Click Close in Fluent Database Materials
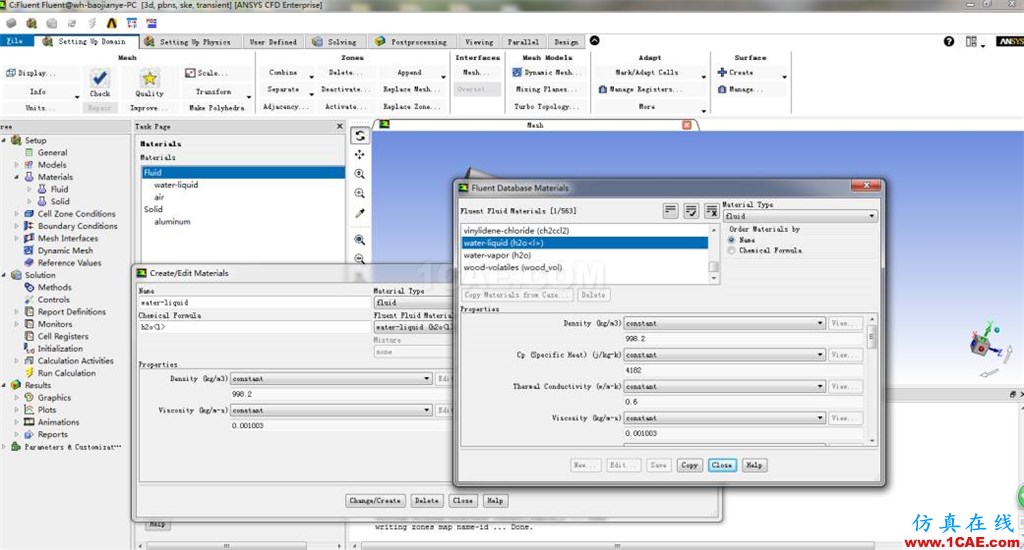Screen dimensions: 1024x550 (x=722, y=465)
